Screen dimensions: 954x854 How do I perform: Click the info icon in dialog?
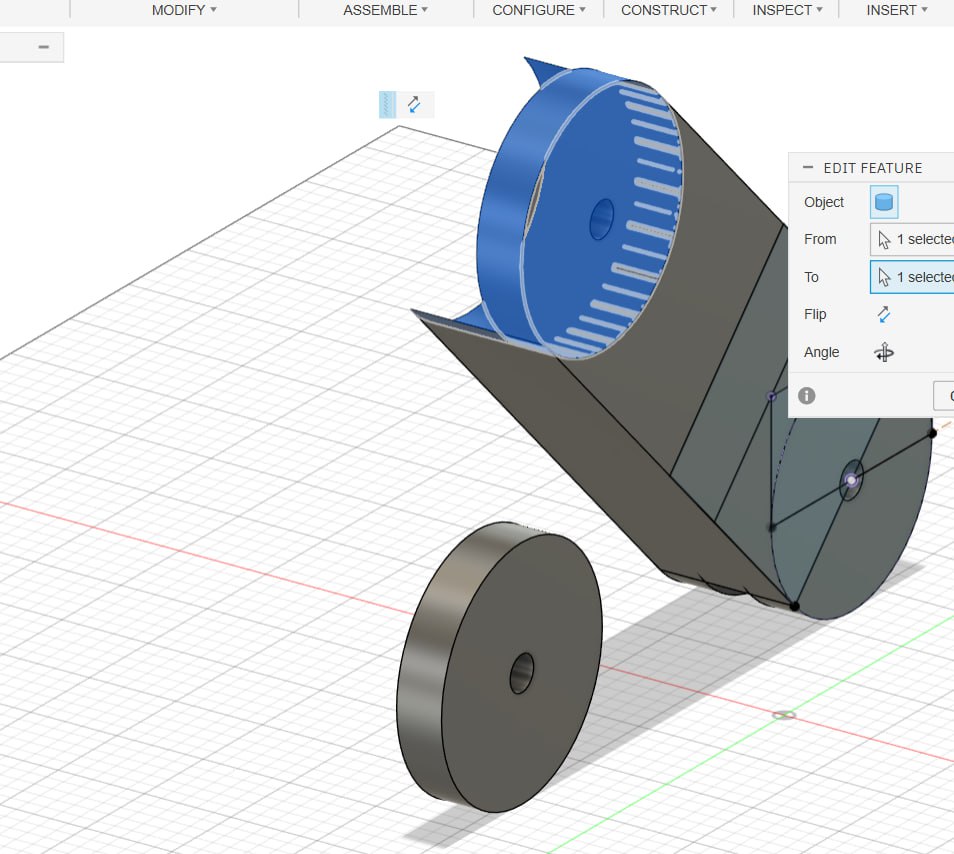[807, 396]
